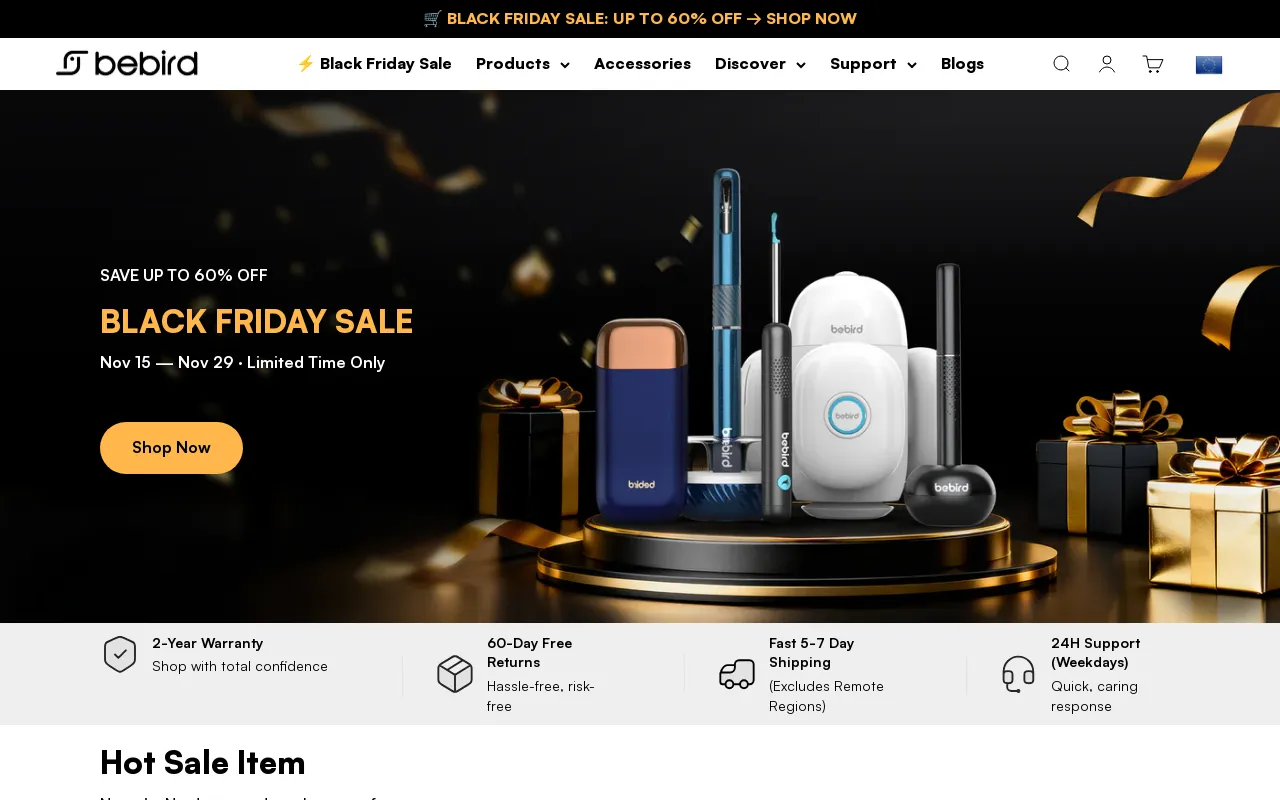This screenshot has width=1280, height=800.
Task: Expand the Support dropdown menu
Action: click(x=873, y=64)
